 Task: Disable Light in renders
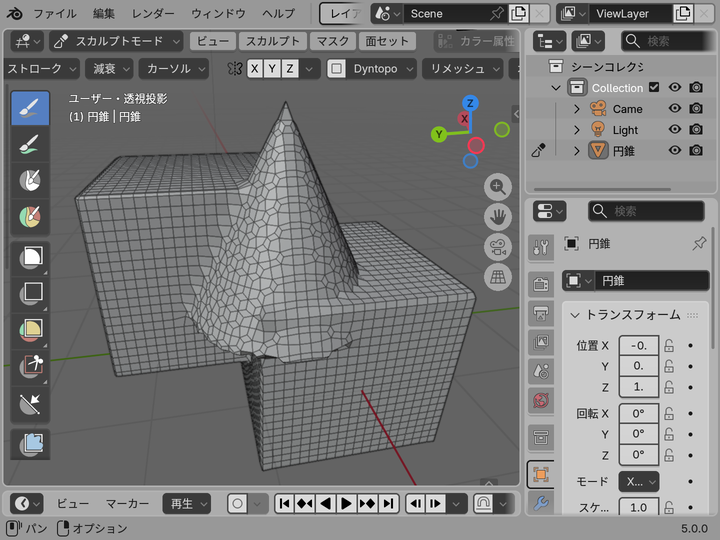point(696,129)
